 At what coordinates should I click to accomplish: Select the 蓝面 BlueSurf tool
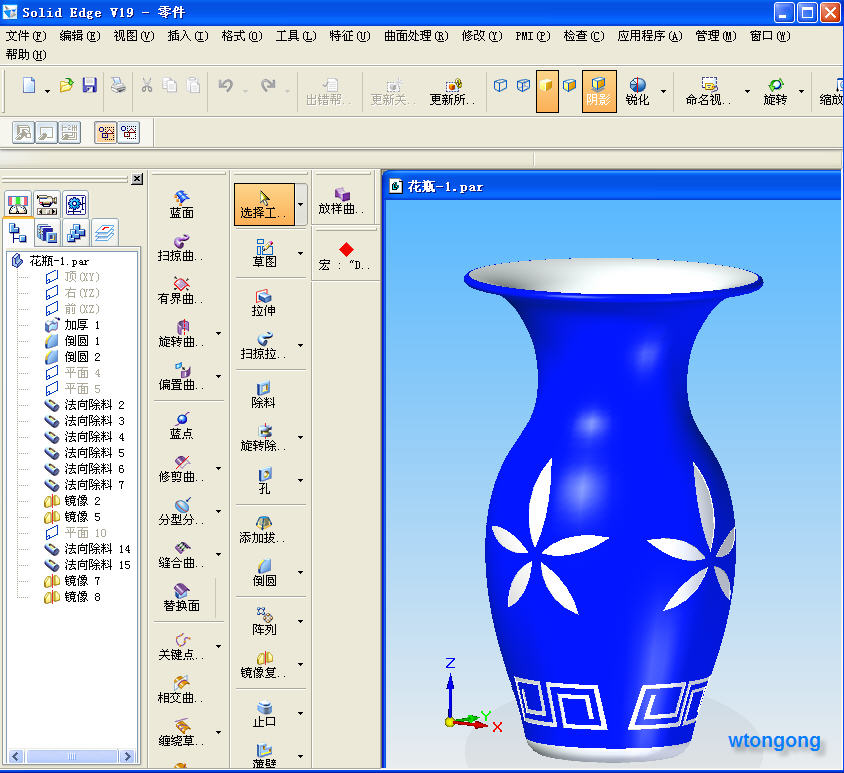coord(181,205)
